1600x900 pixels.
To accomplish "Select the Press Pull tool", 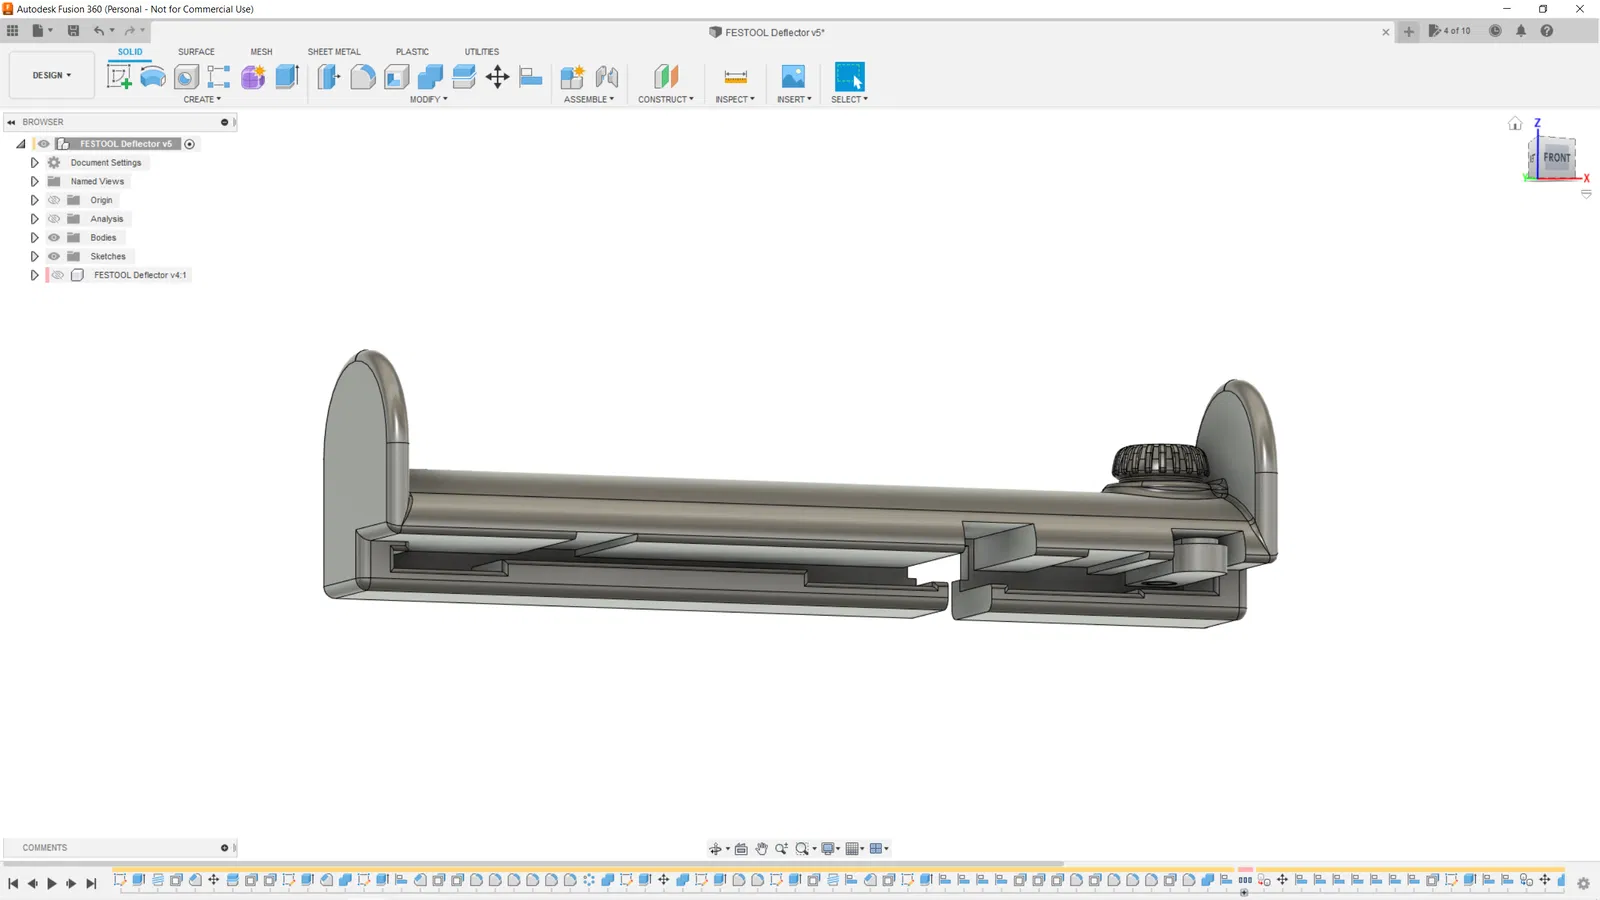I will pos(329,77).
